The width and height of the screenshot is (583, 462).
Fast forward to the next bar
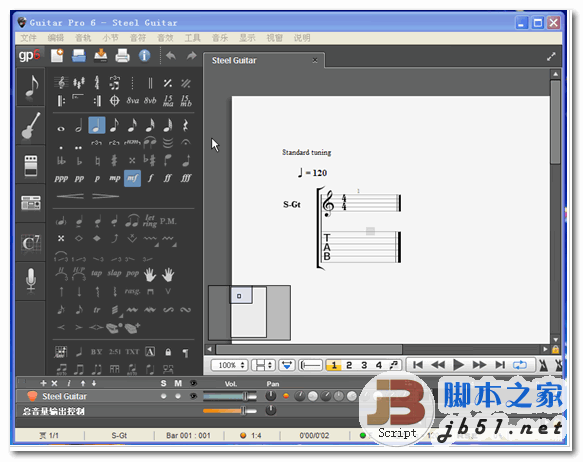(x=479, y=365)
